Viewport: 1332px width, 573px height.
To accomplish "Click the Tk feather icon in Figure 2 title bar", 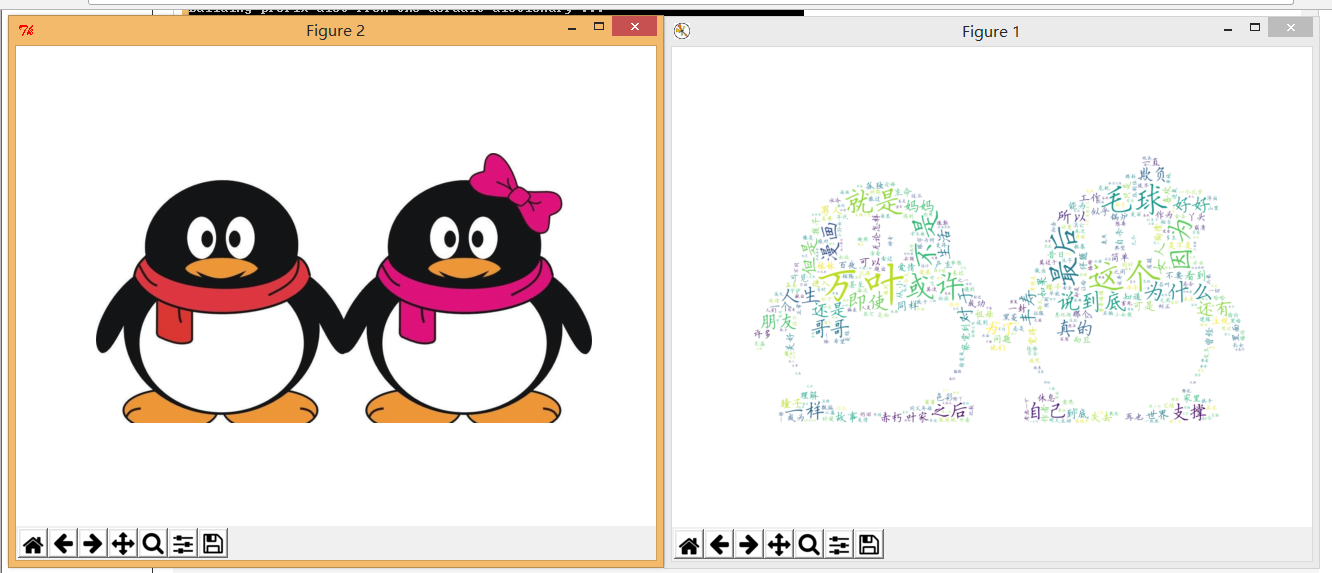I will pos(27,31).
